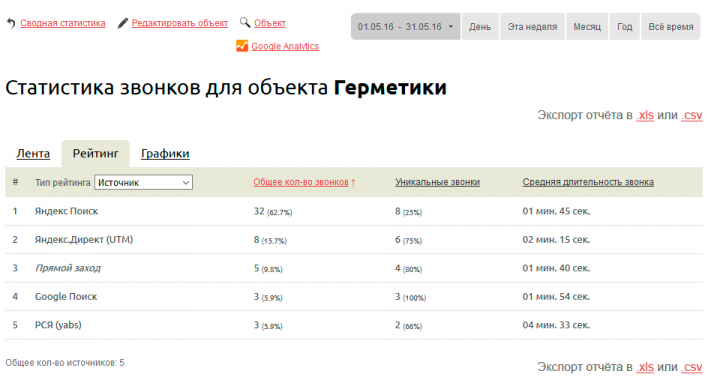Screen dimensions: 720x380
Task: Click the РСЯ (yabs) source row
Action: [x=354, y=325]
